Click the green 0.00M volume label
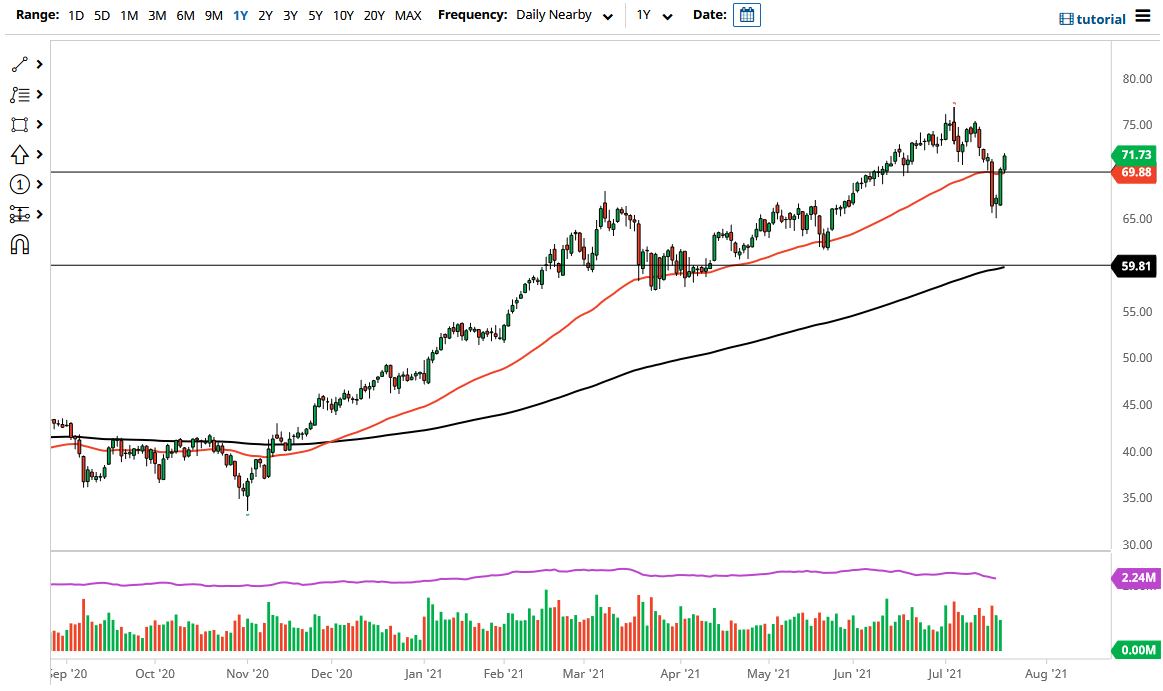This screenshot has width=1163, height=691. [1136, 649]
